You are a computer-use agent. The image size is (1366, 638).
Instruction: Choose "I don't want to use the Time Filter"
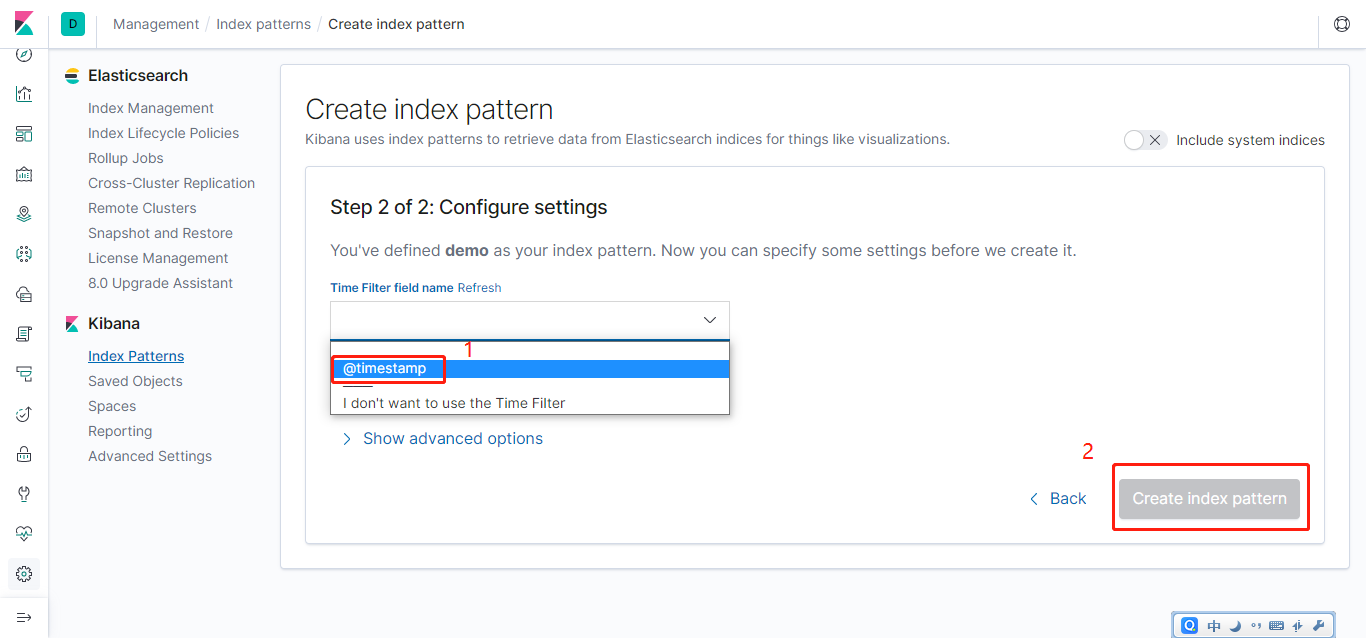[454, 403]
